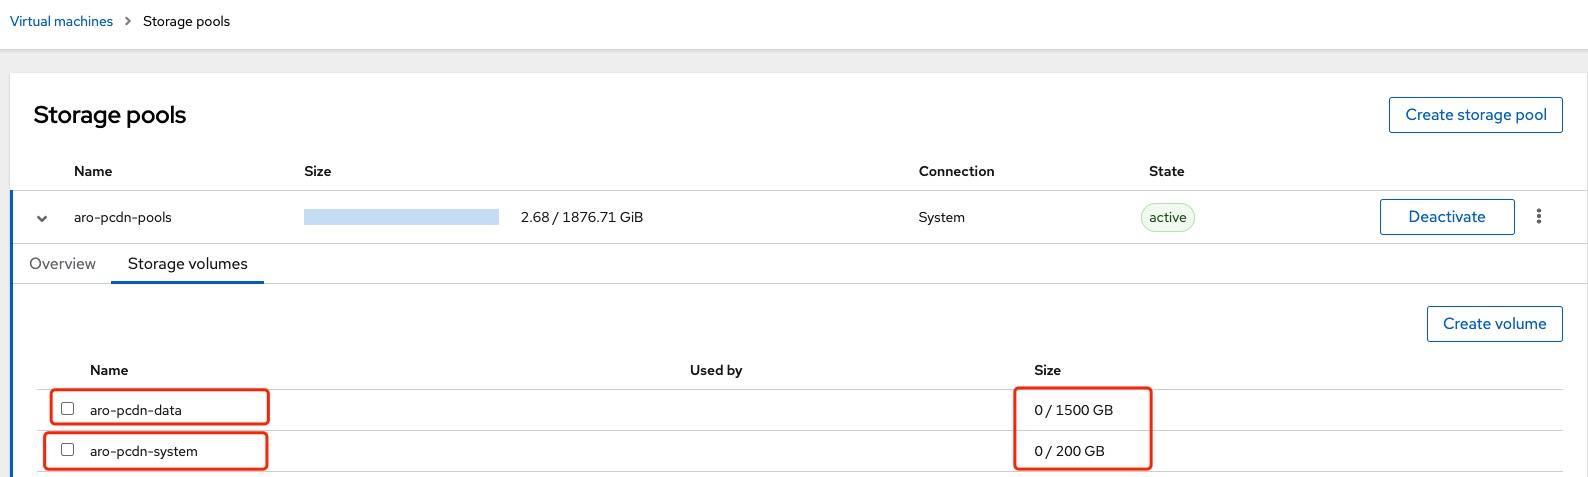
Task: Switch to the Overview tab
Action: 62,264
